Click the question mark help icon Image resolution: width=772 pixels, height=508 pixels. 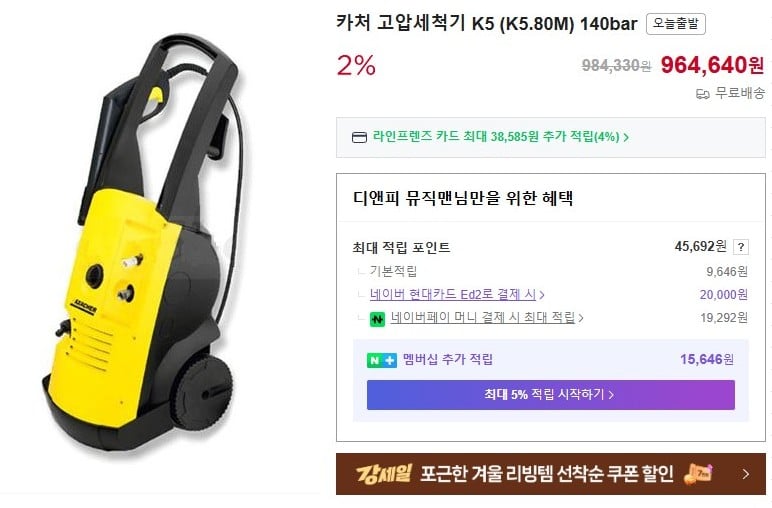pyautogui.click(x=741, y=247)
